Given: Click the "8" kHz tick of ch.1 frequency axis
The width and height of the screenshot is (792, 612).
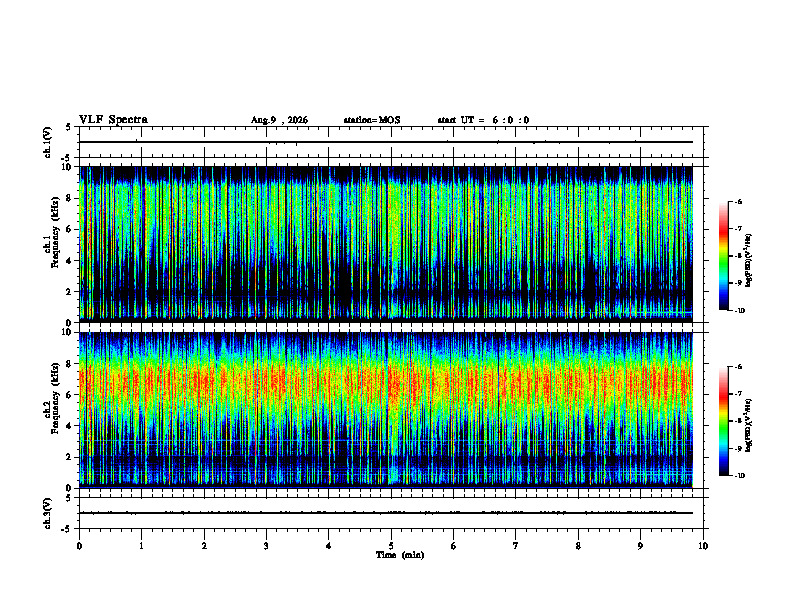Looking at the screenshot, I should pyautogui.click(x=69, y=198).
